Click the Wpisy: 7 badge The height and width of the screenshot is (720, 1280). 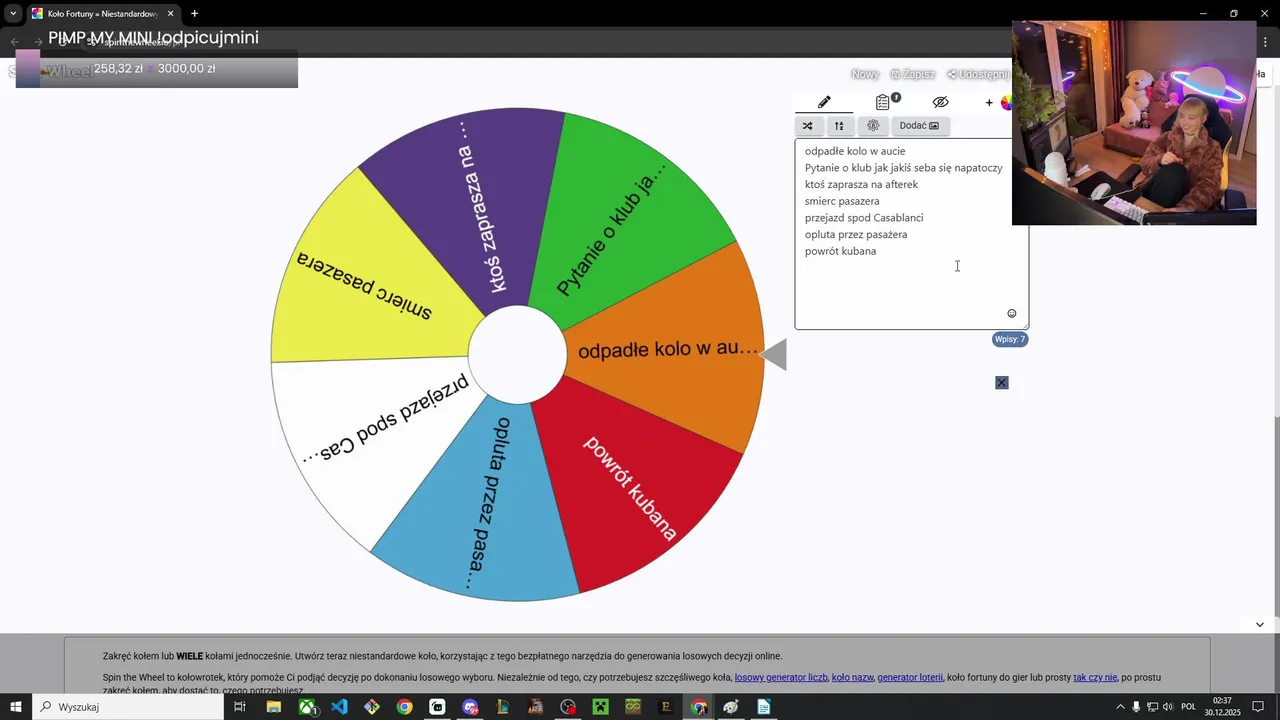click(1010, 339)
